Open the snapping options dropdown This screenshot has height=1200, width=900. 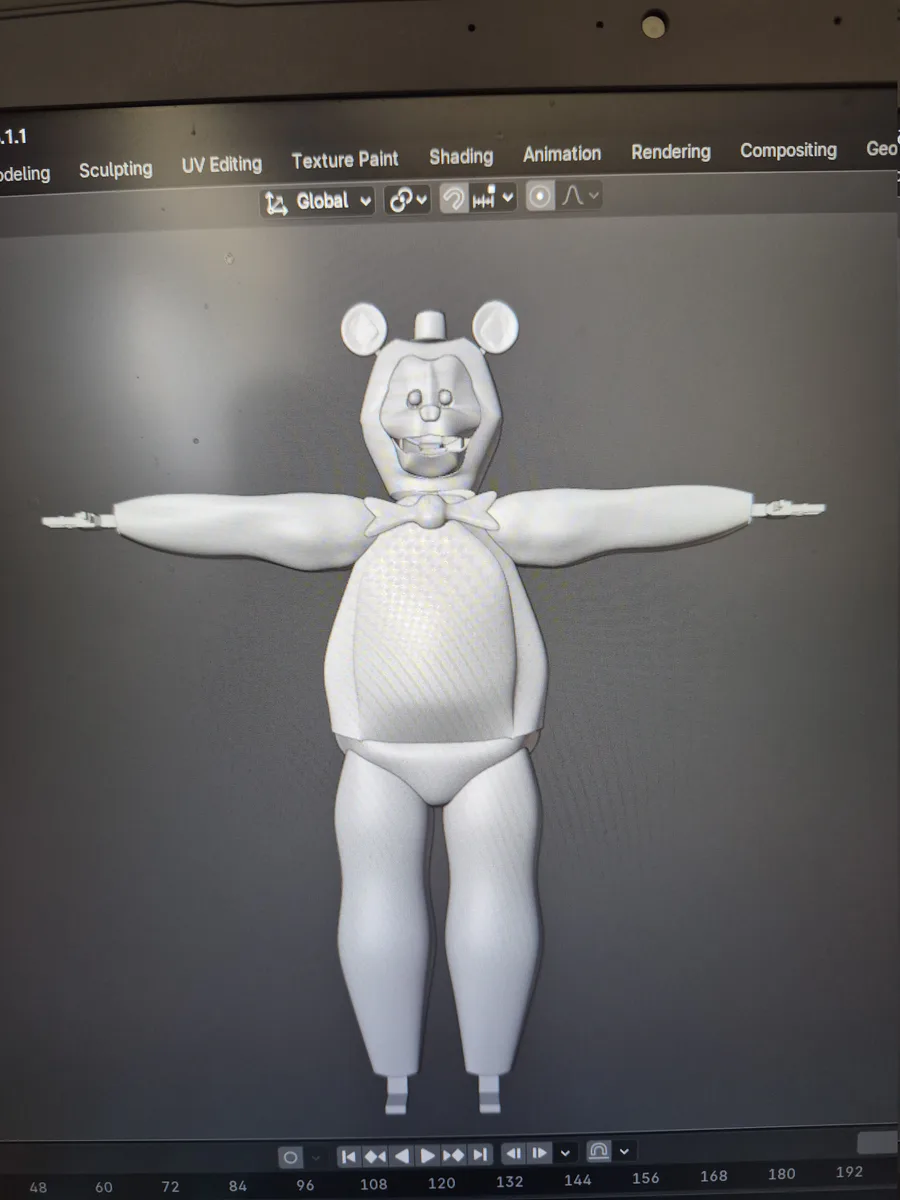coord(493,198)
